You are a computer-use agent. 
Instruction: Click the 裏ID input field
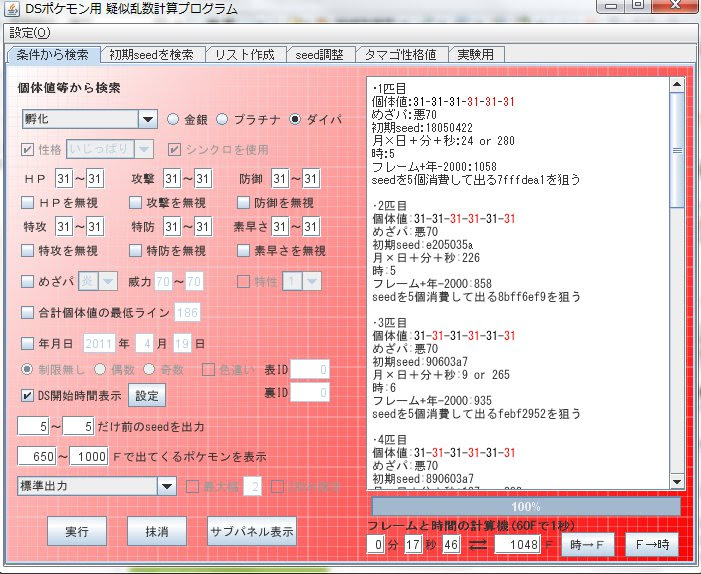[310, 393]
